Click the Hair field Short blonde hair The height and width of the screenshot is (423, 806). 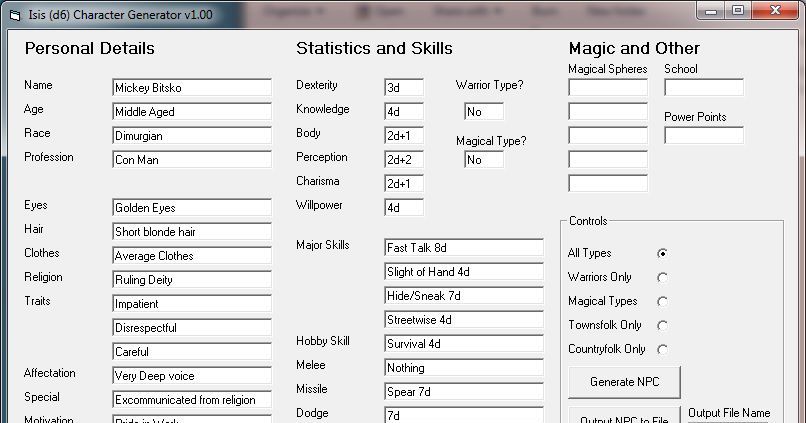point(192,231)
